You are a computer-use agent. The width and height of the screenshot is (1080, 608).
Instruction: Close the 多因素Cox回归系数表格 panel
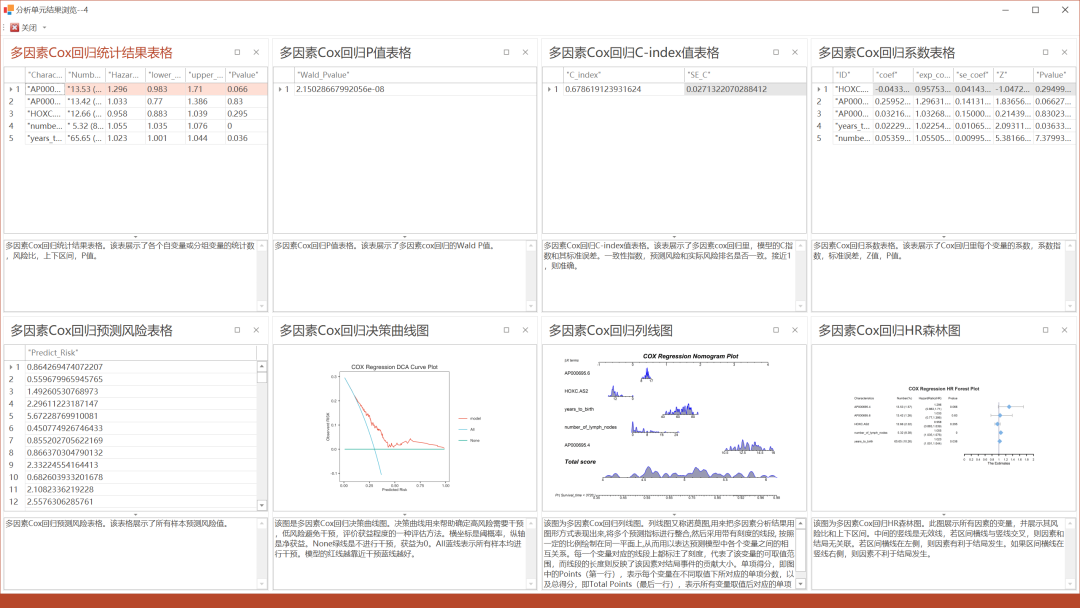coord(1064,52)
